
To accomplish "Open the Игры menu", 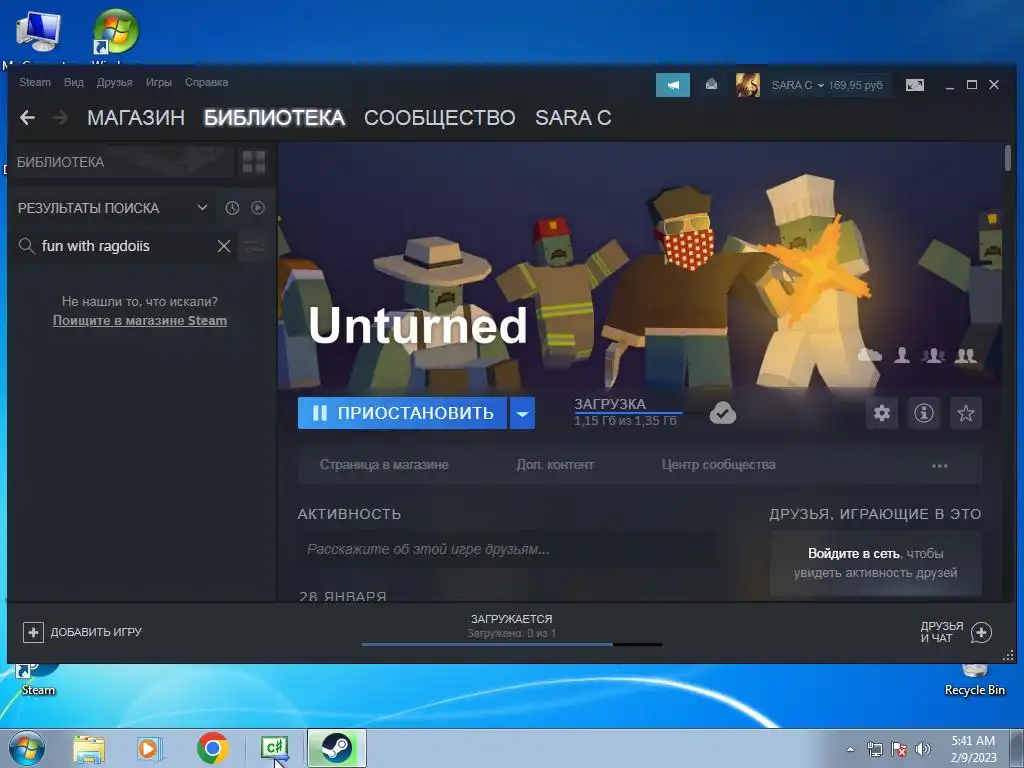I will 159,82.
